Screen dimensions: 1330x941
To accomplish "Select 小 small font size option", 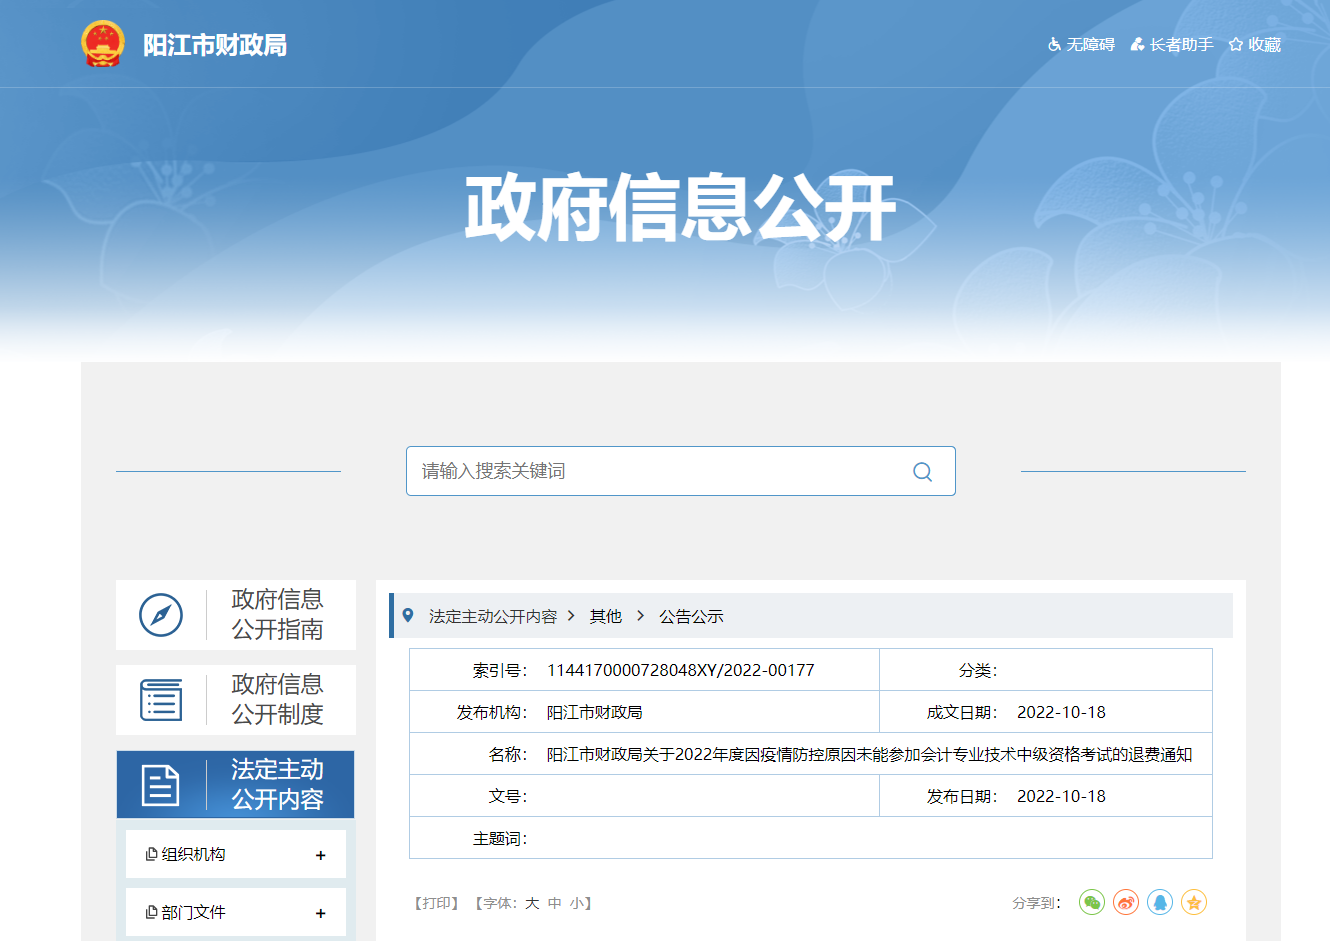I will [577, 902].
